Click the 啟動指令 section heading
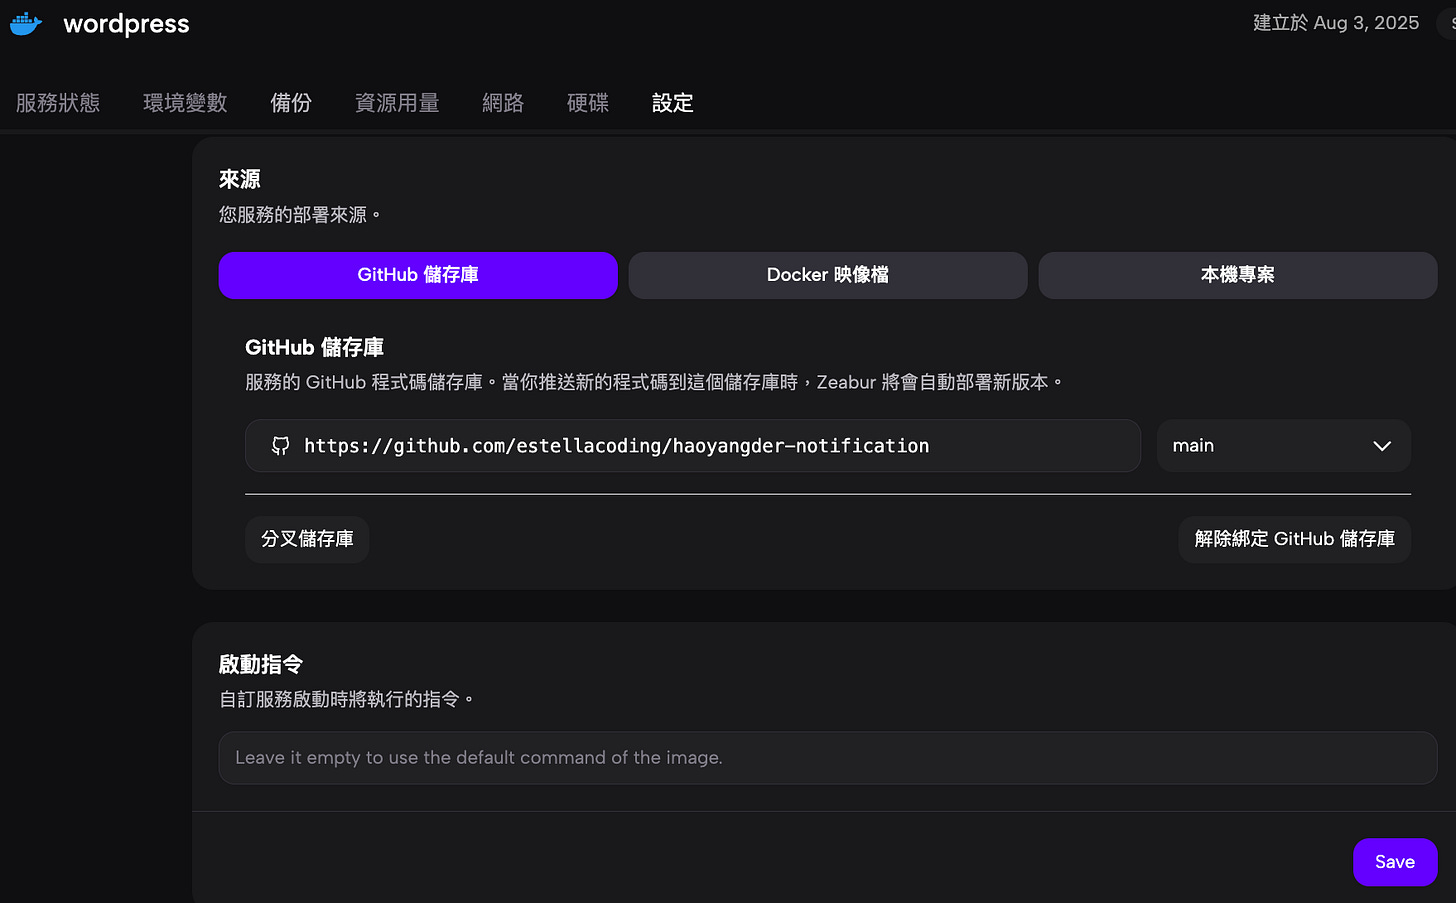This screenshot has height=903, width=1456. click(x=261, y=664)
